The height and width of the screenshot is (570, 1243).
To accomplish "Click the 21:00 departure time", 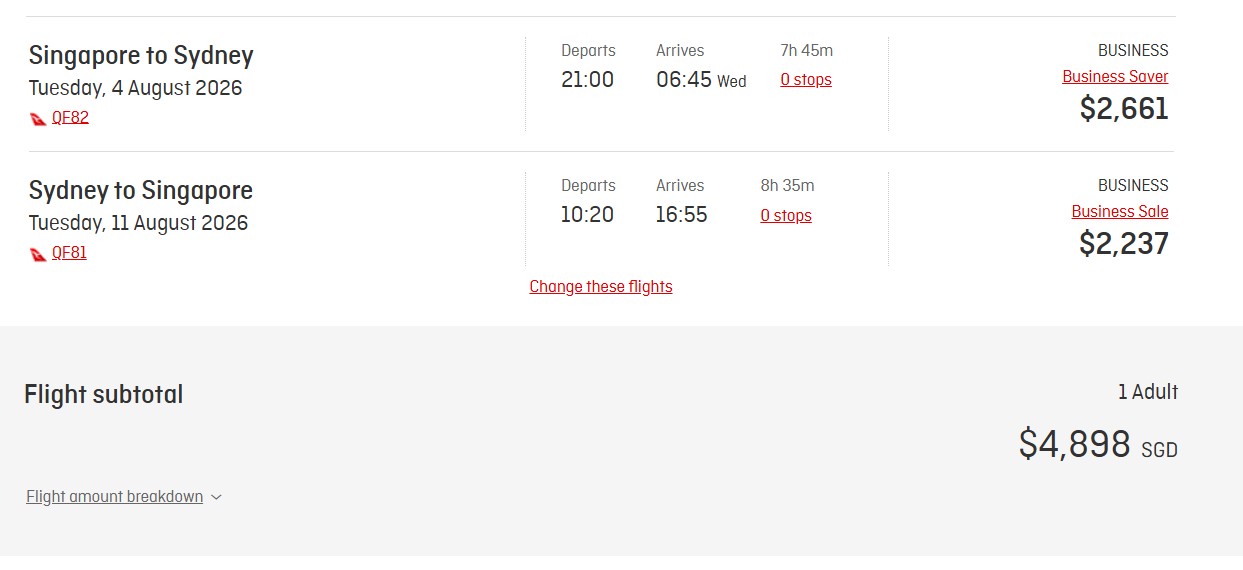I will 587,80.
